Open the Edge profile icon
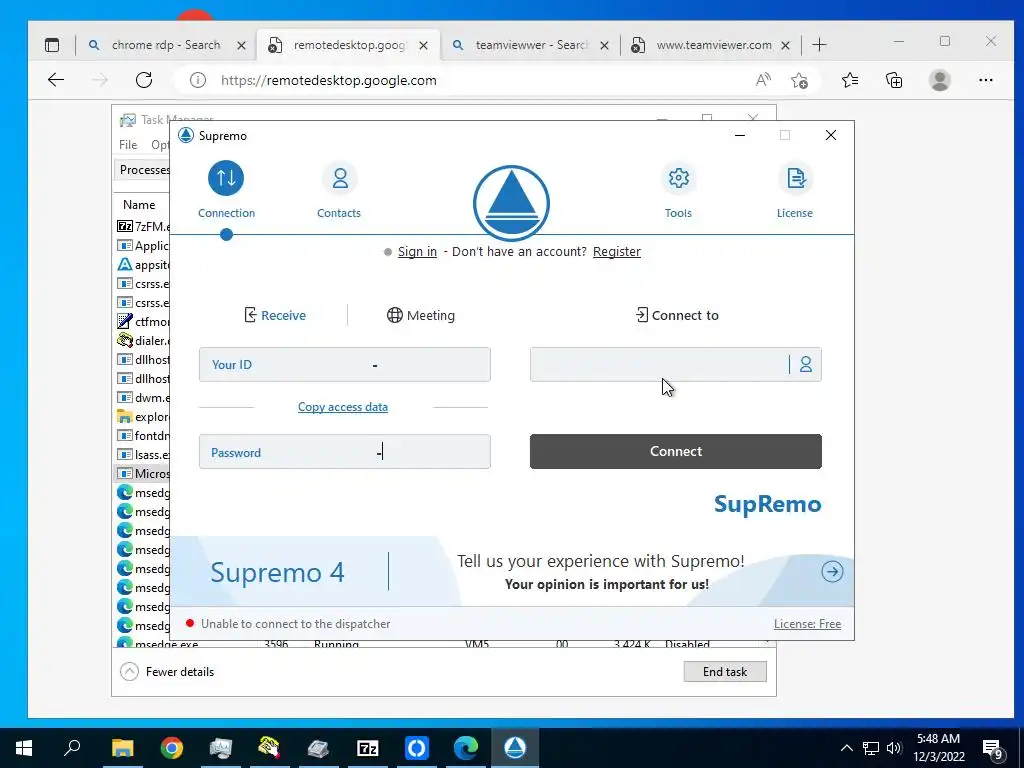 pyautogui.click(x=939, y=80)
